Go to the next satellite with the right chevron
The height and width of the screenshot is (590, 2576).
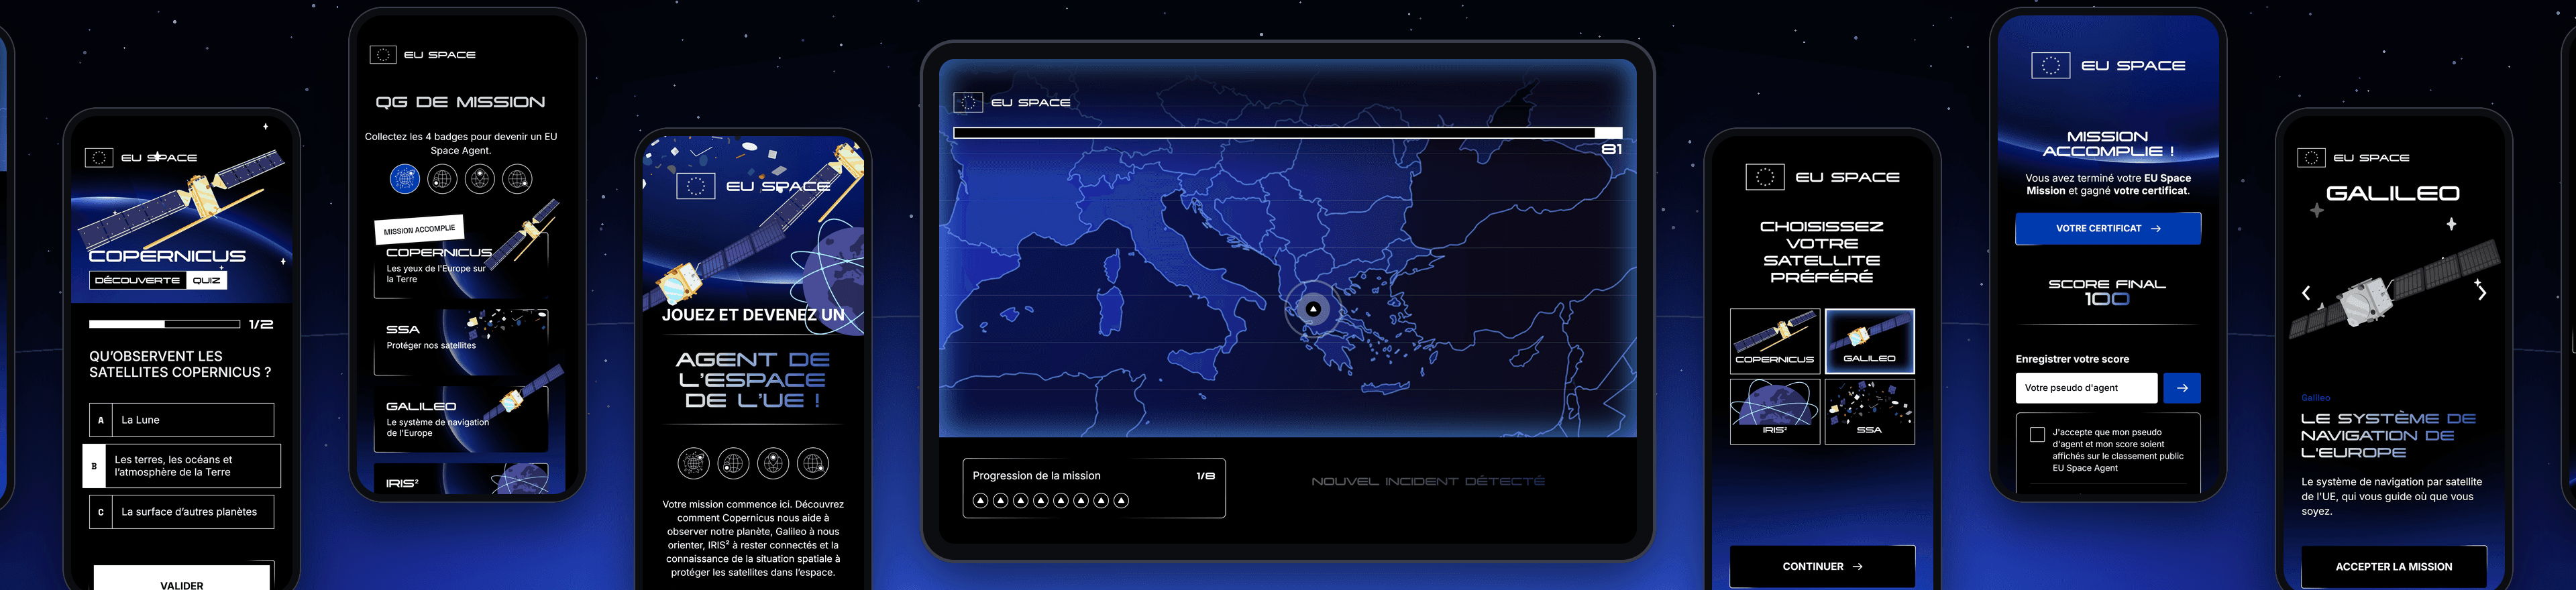tap(2481, 293)
